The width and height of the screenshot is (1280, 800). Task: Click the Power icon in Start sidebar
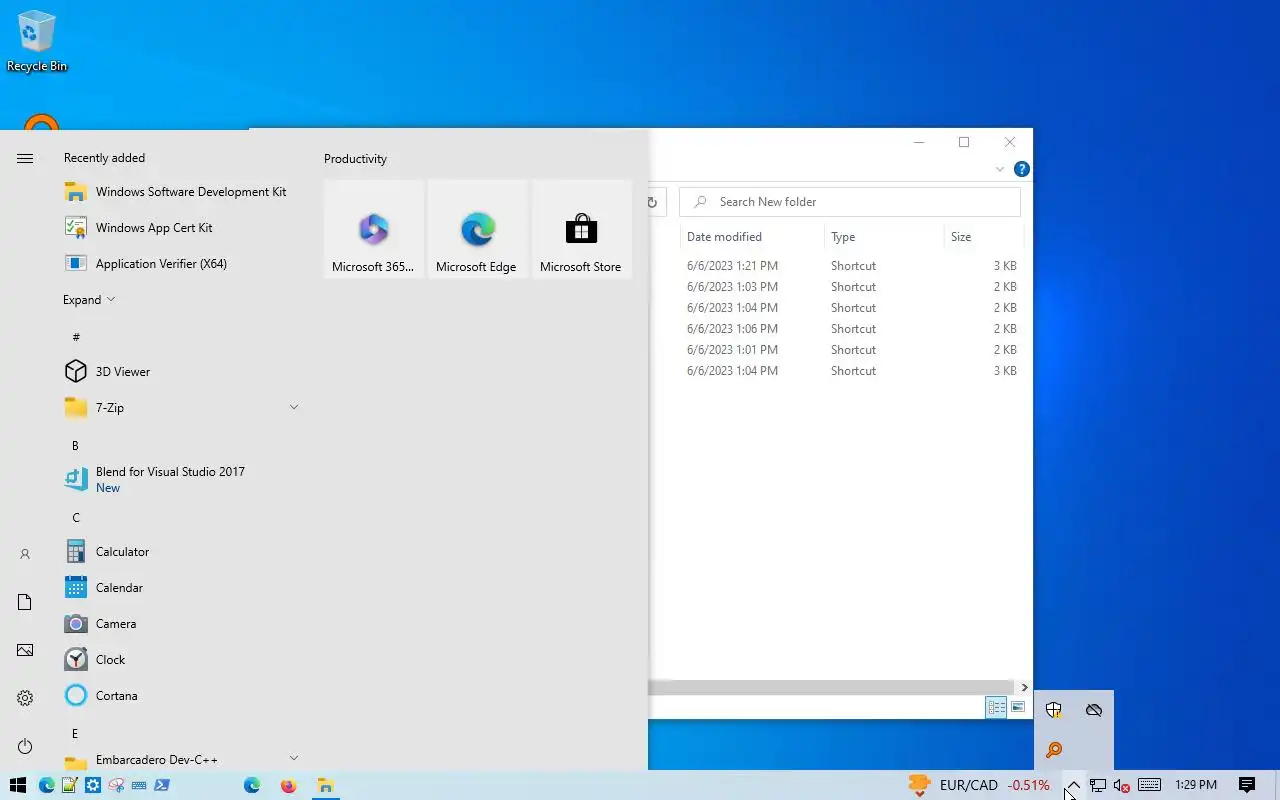pos(25,746)
